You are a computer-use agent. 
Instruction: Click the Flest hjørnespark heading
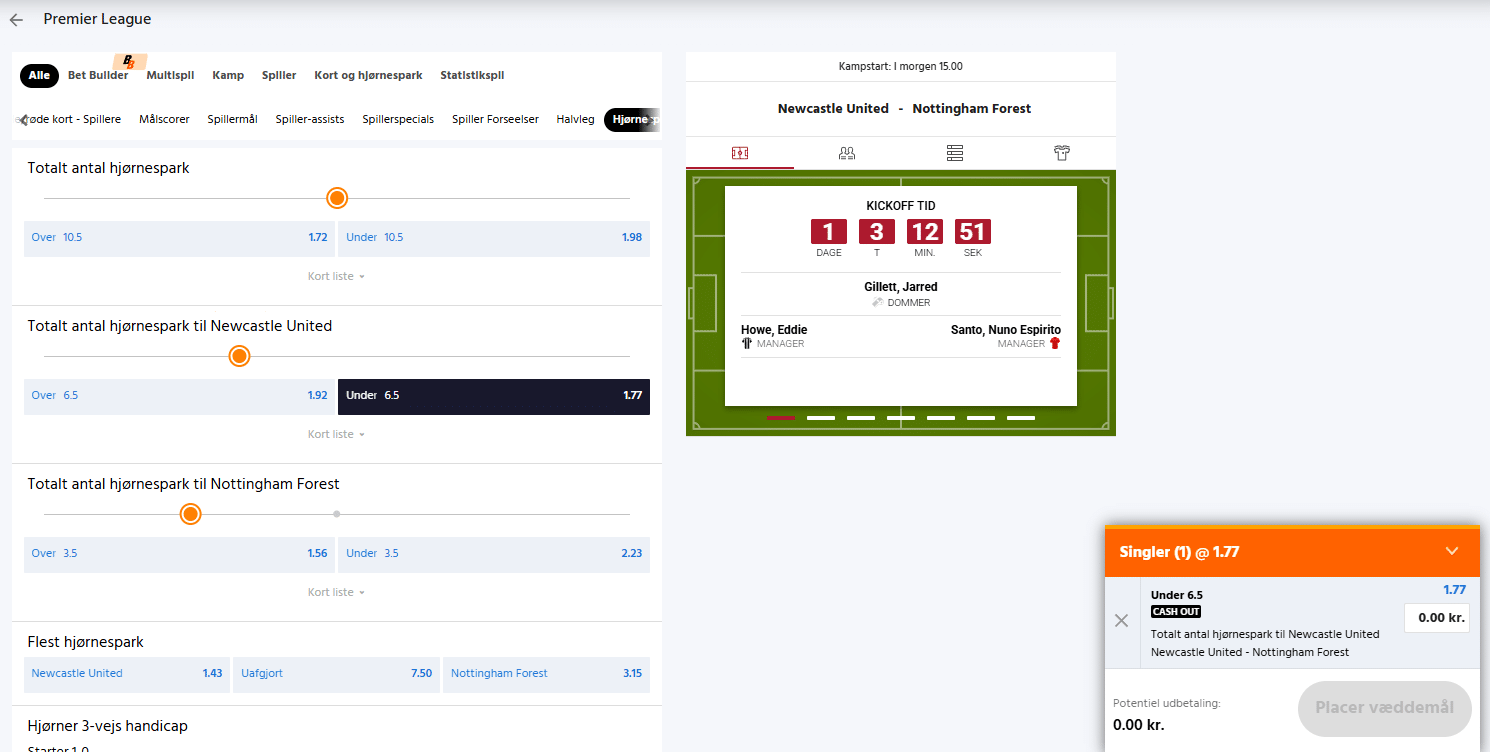click(86, 642)
